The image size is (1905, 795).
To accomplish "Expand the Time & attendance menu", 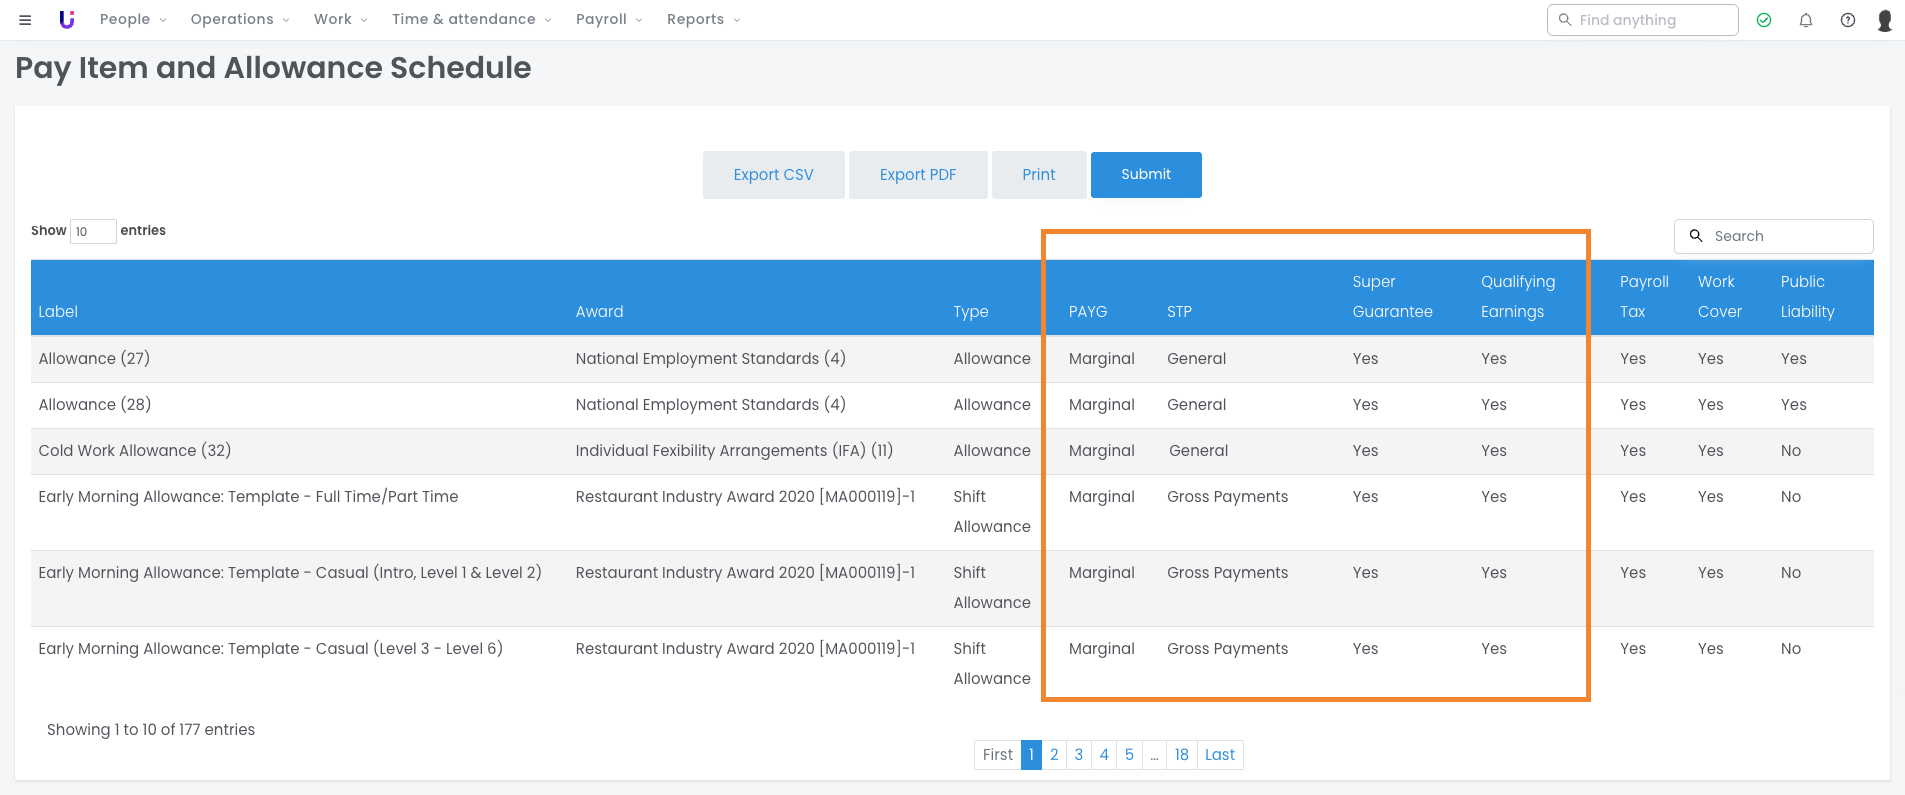I will click(471, 19).
